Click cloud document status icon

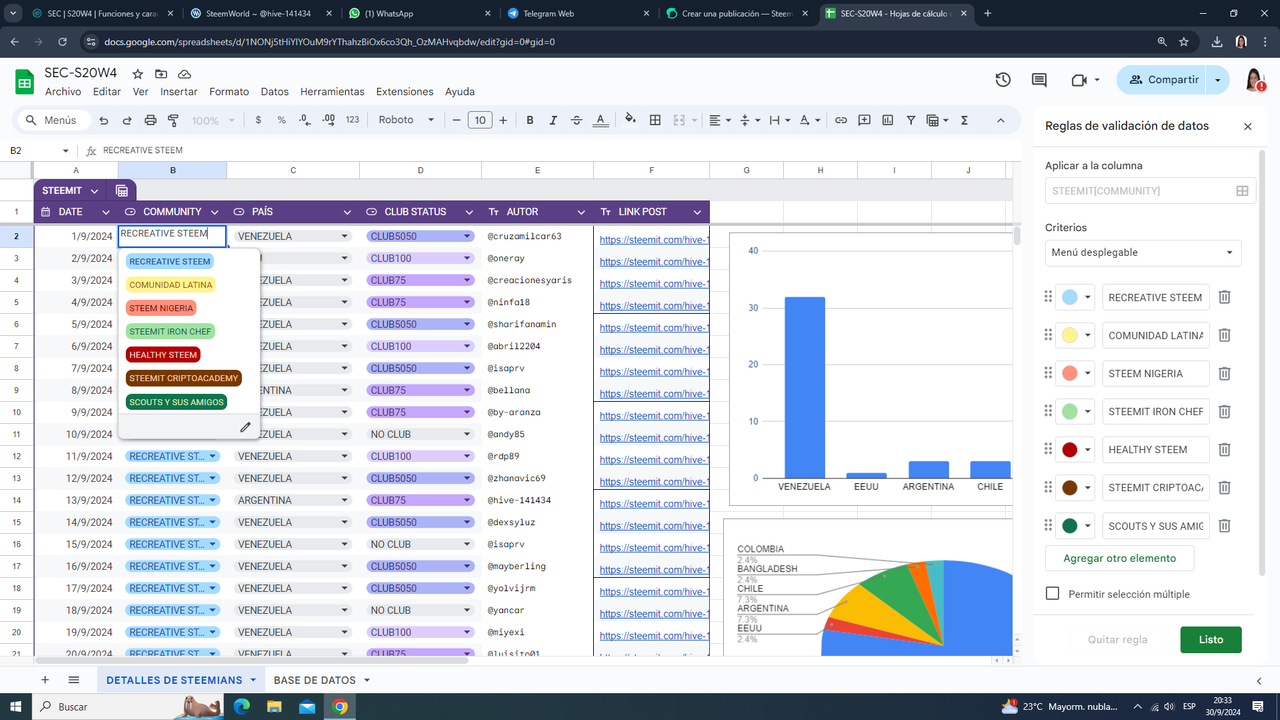coord(185,74)
